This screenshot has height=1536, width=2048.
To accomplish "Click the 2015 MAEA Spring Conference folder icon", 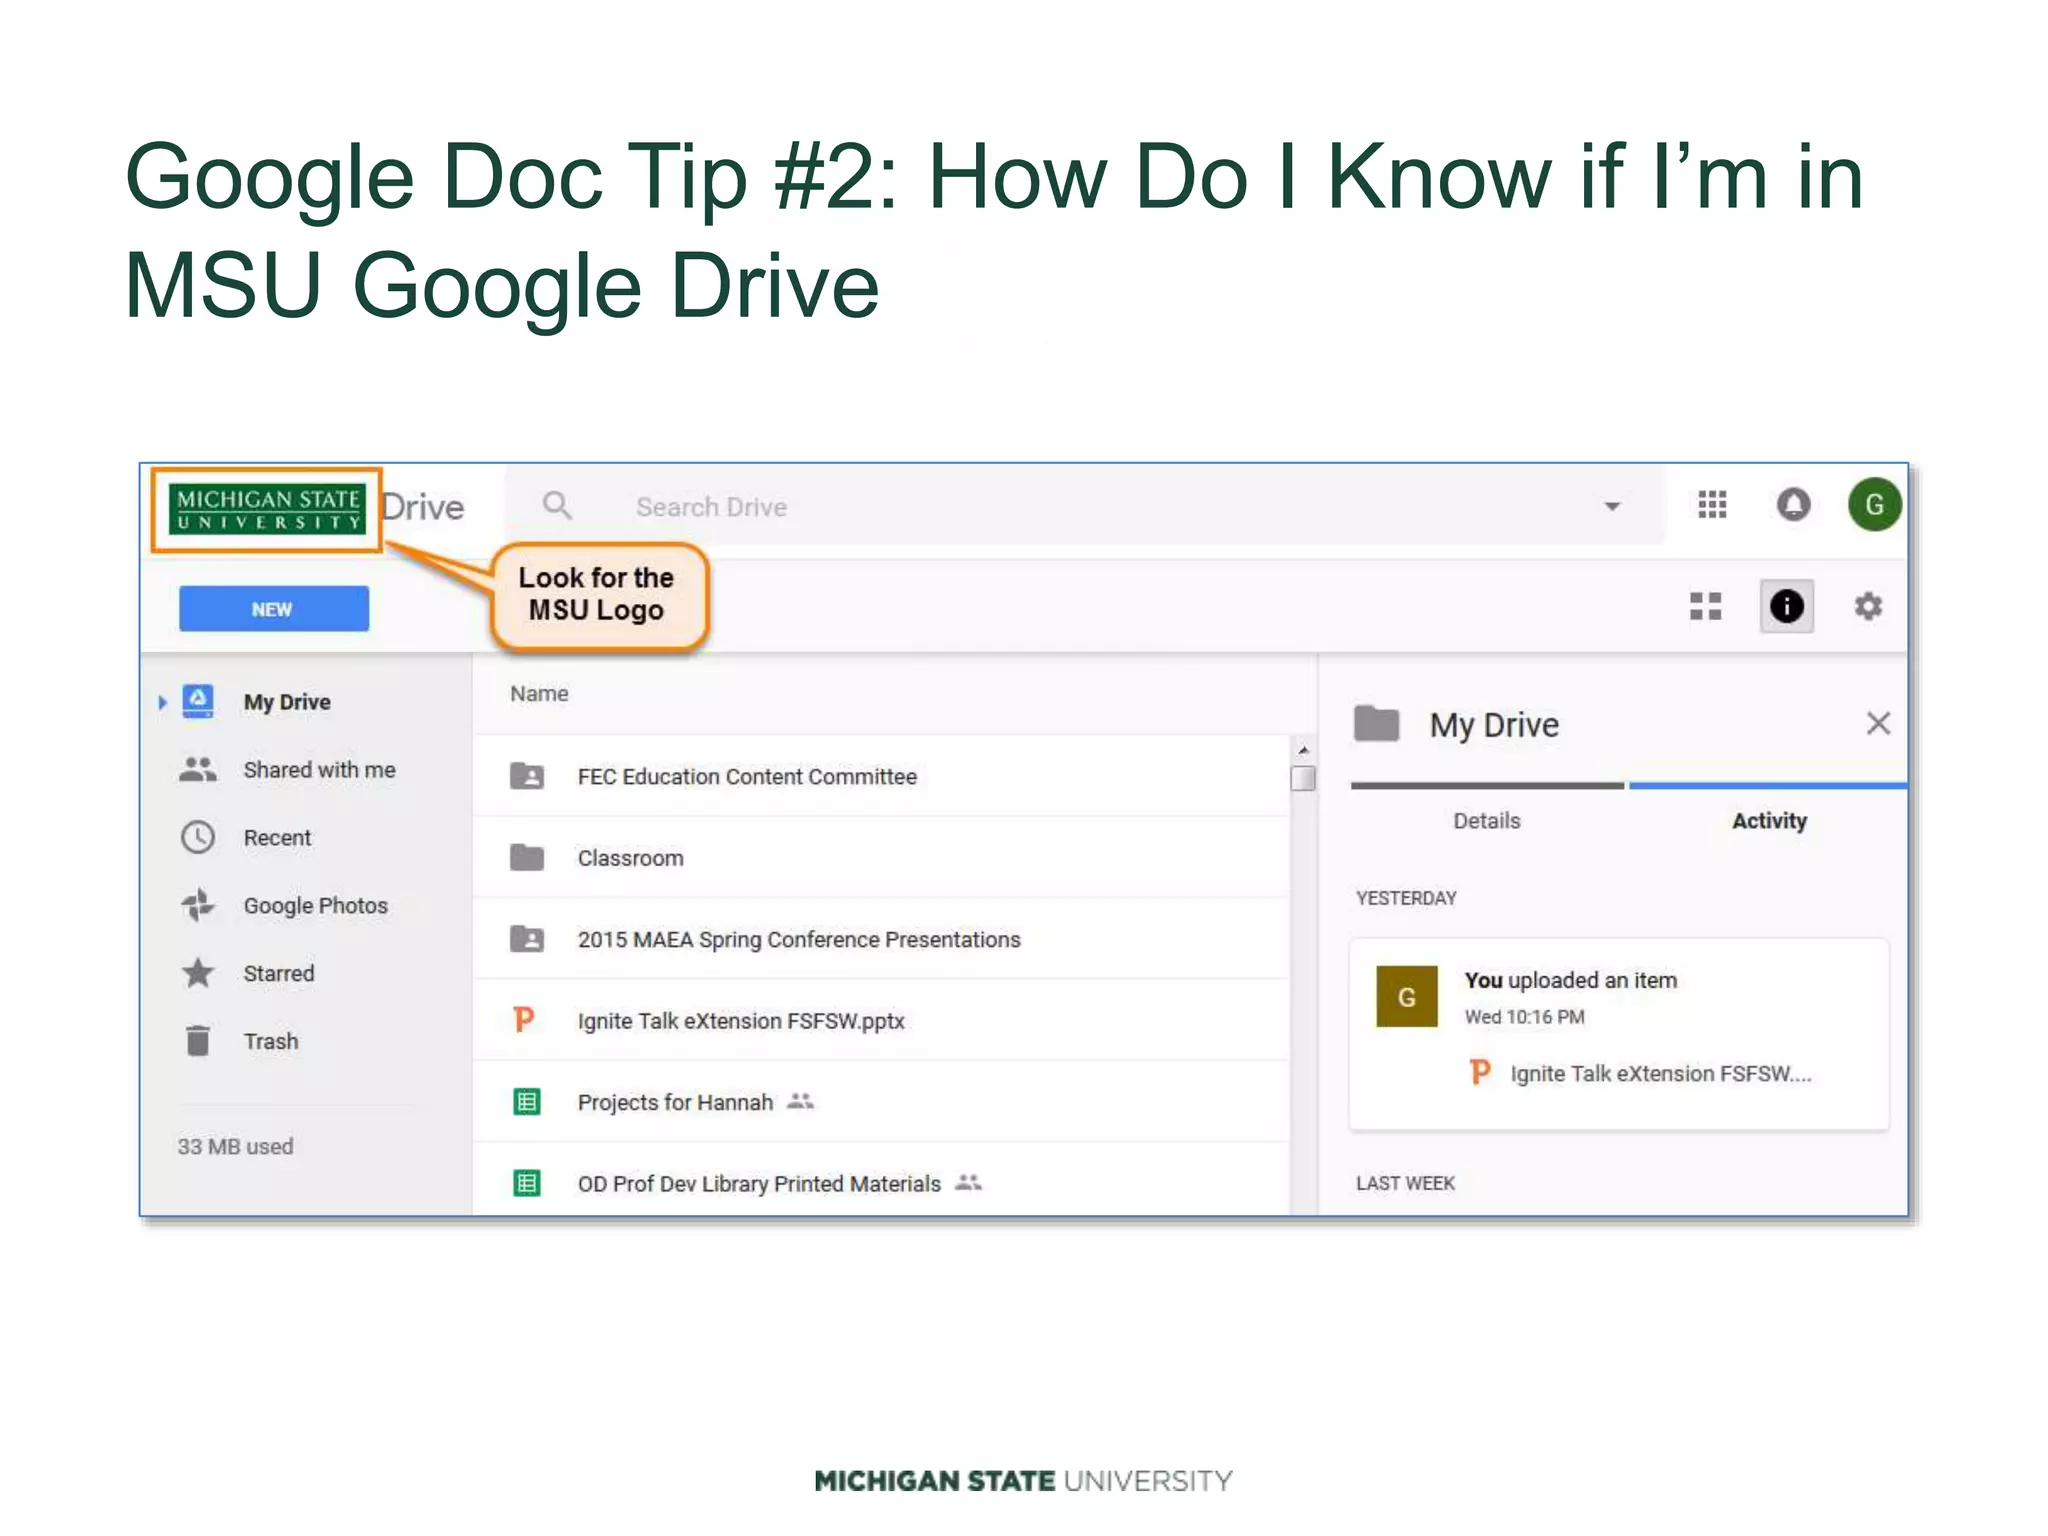I will 527,939.
